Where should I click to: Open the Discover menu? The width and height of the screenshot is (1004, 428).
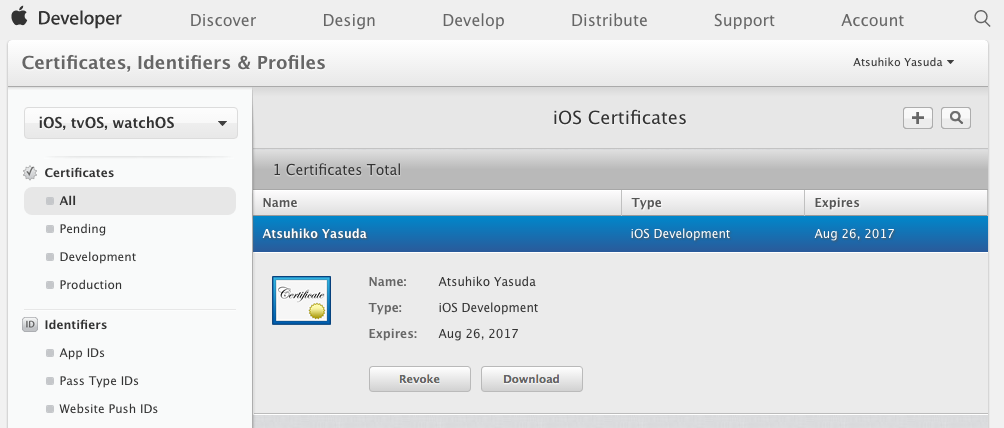coord(223,21)
